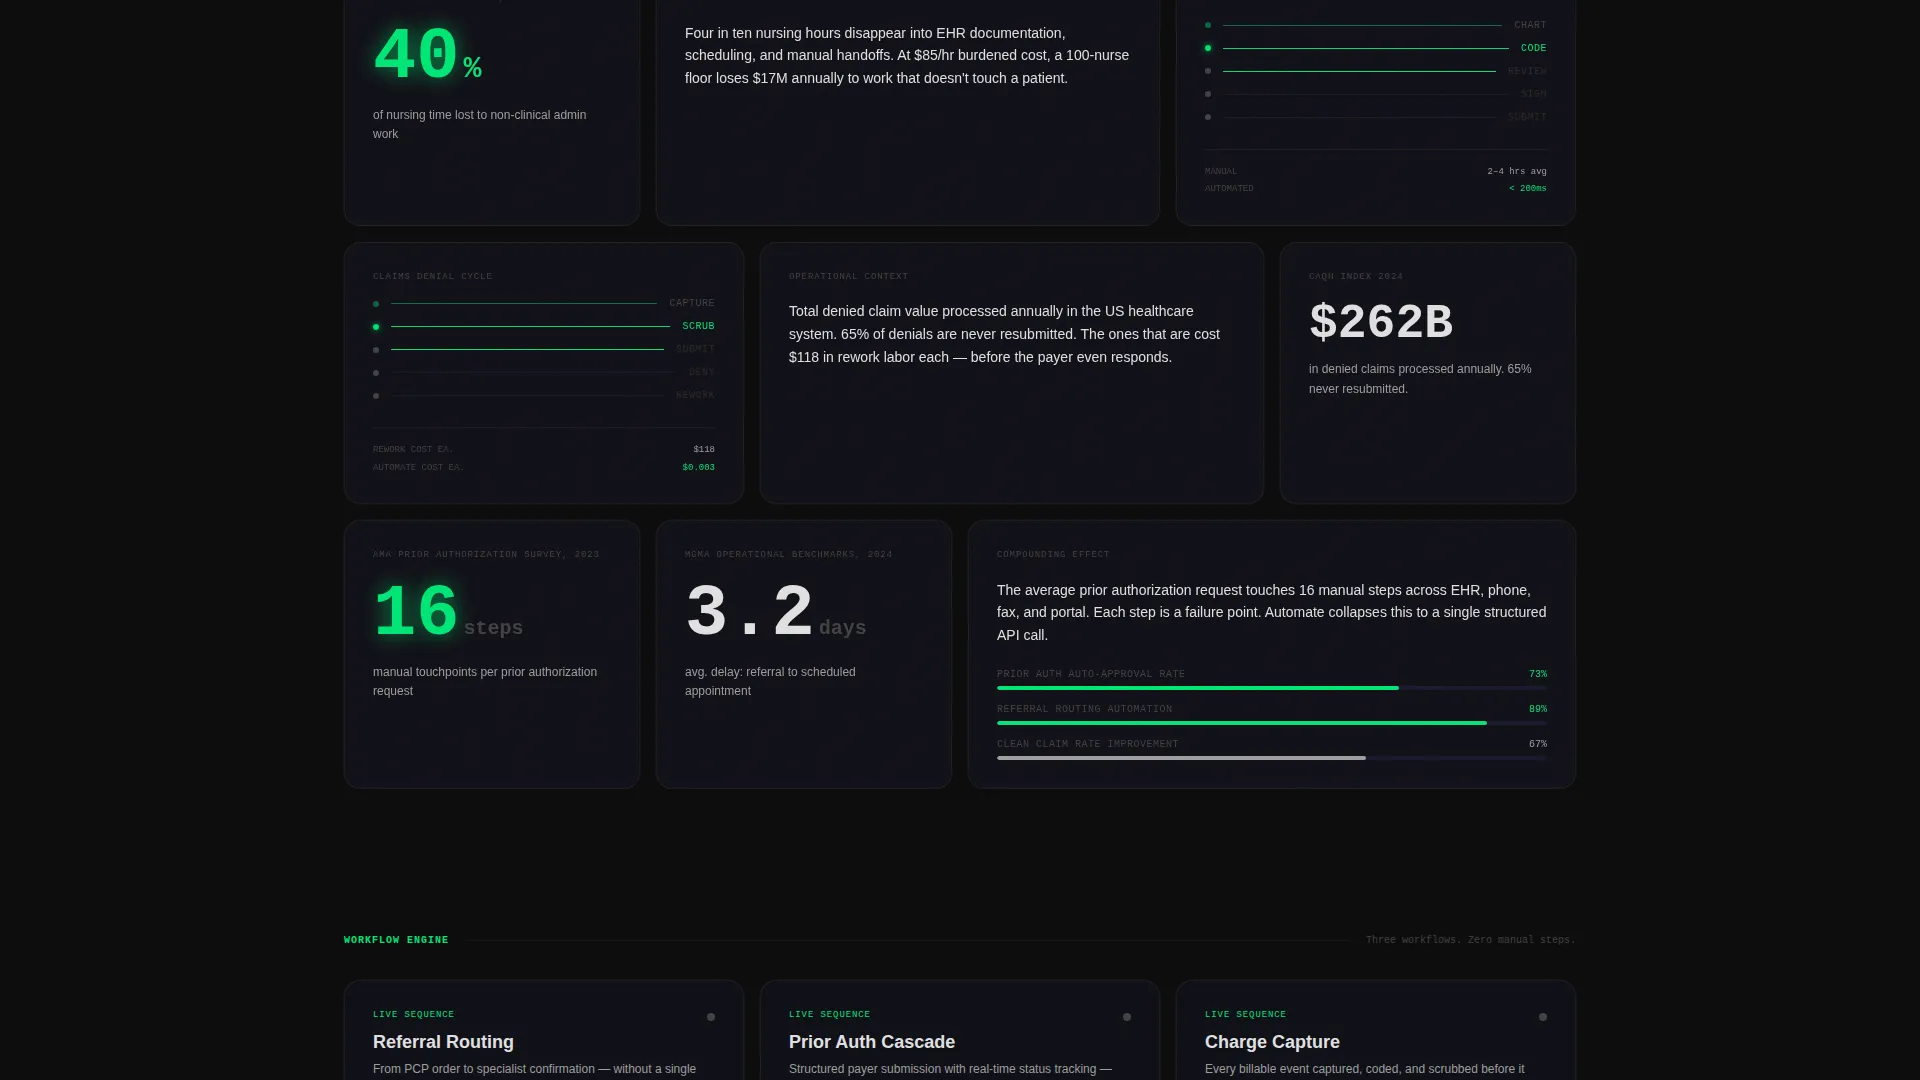Click the '$0.003' automate cost value
Viewport: 1920px width, 1080px height.
pyautogui.click(x=698, y=468)
